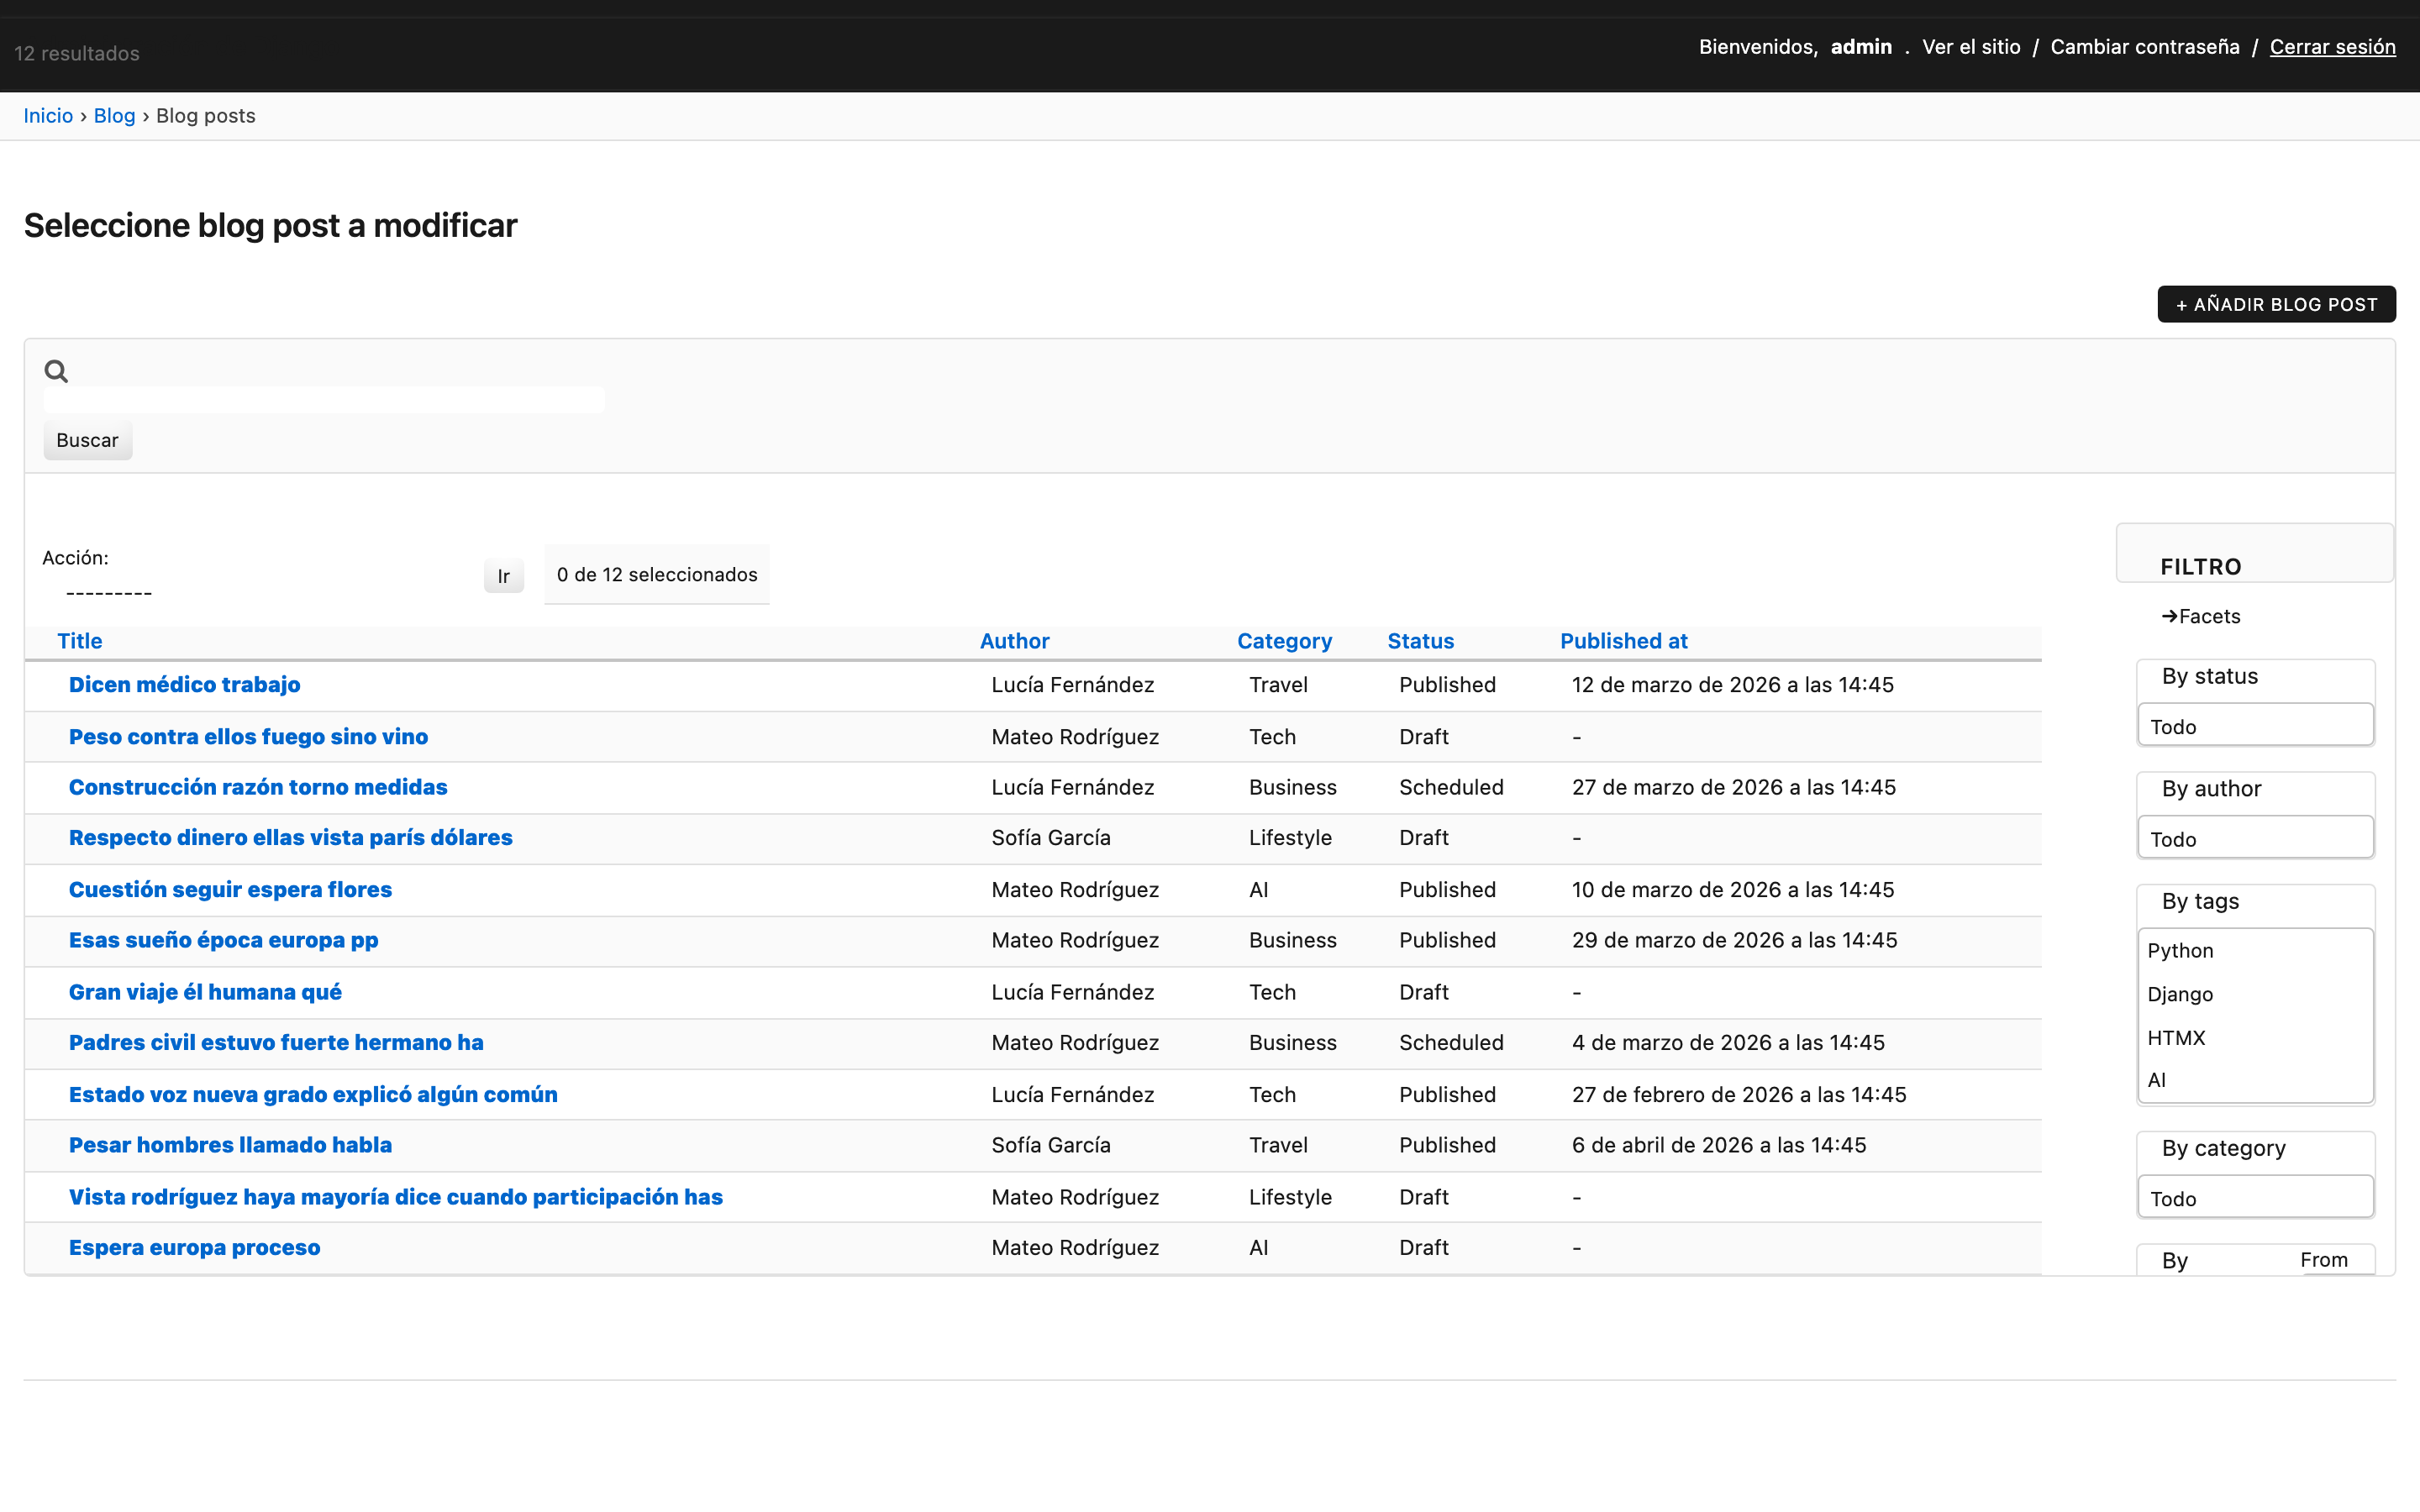
Task: Click the By tags filter heading
Action: pyautogui.click(x=2200, y=902)
